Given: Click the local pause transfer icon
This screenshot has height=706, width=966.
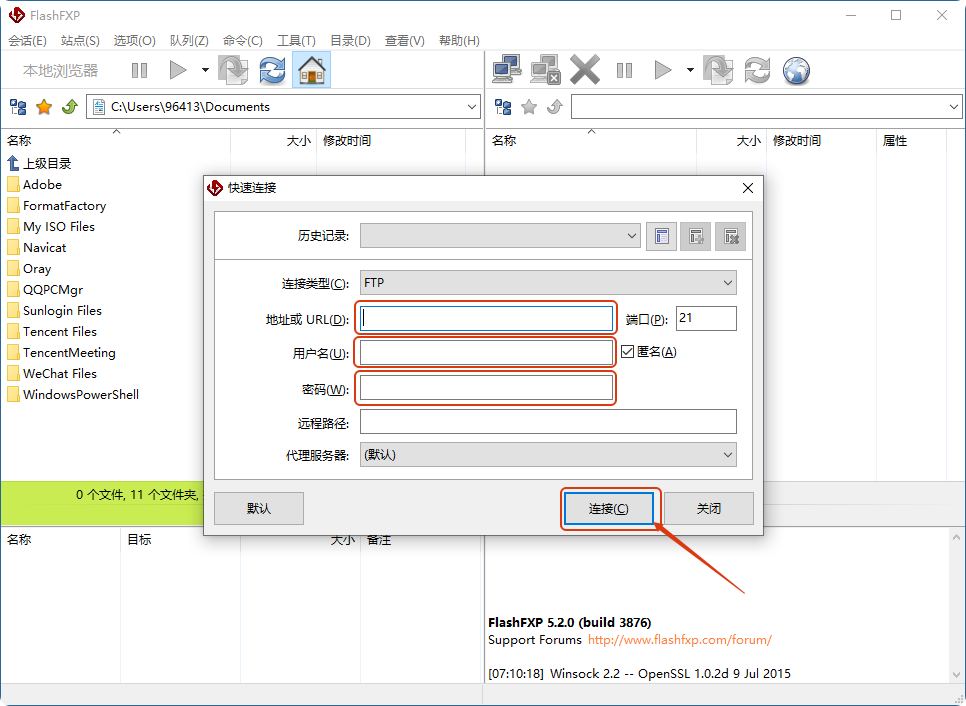Looking at the screenshot, I should [139, 70].
